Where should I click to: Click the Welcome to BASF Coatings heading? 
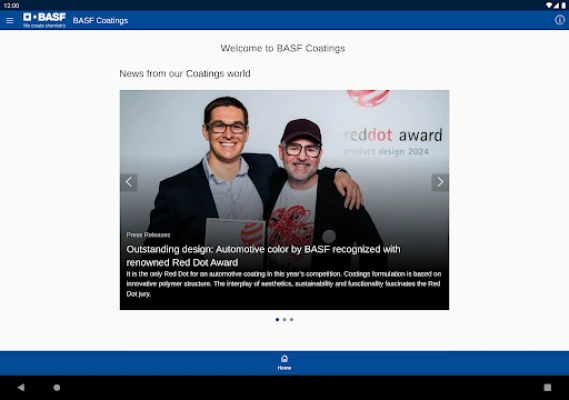tap(283, 48)
